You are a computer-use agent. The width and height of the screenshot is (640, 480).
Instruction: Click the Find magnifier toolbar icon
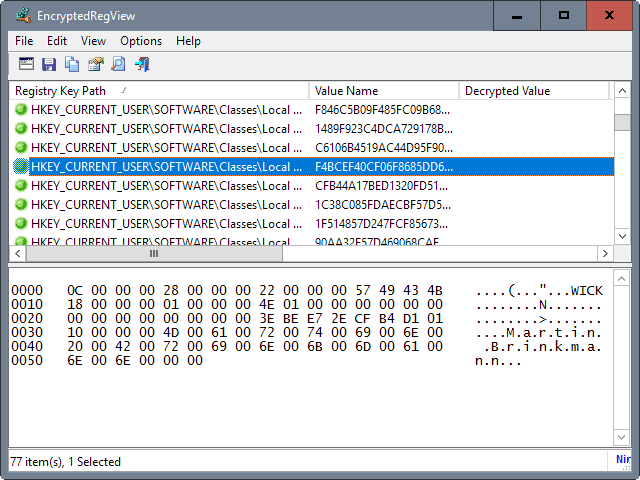118,64
